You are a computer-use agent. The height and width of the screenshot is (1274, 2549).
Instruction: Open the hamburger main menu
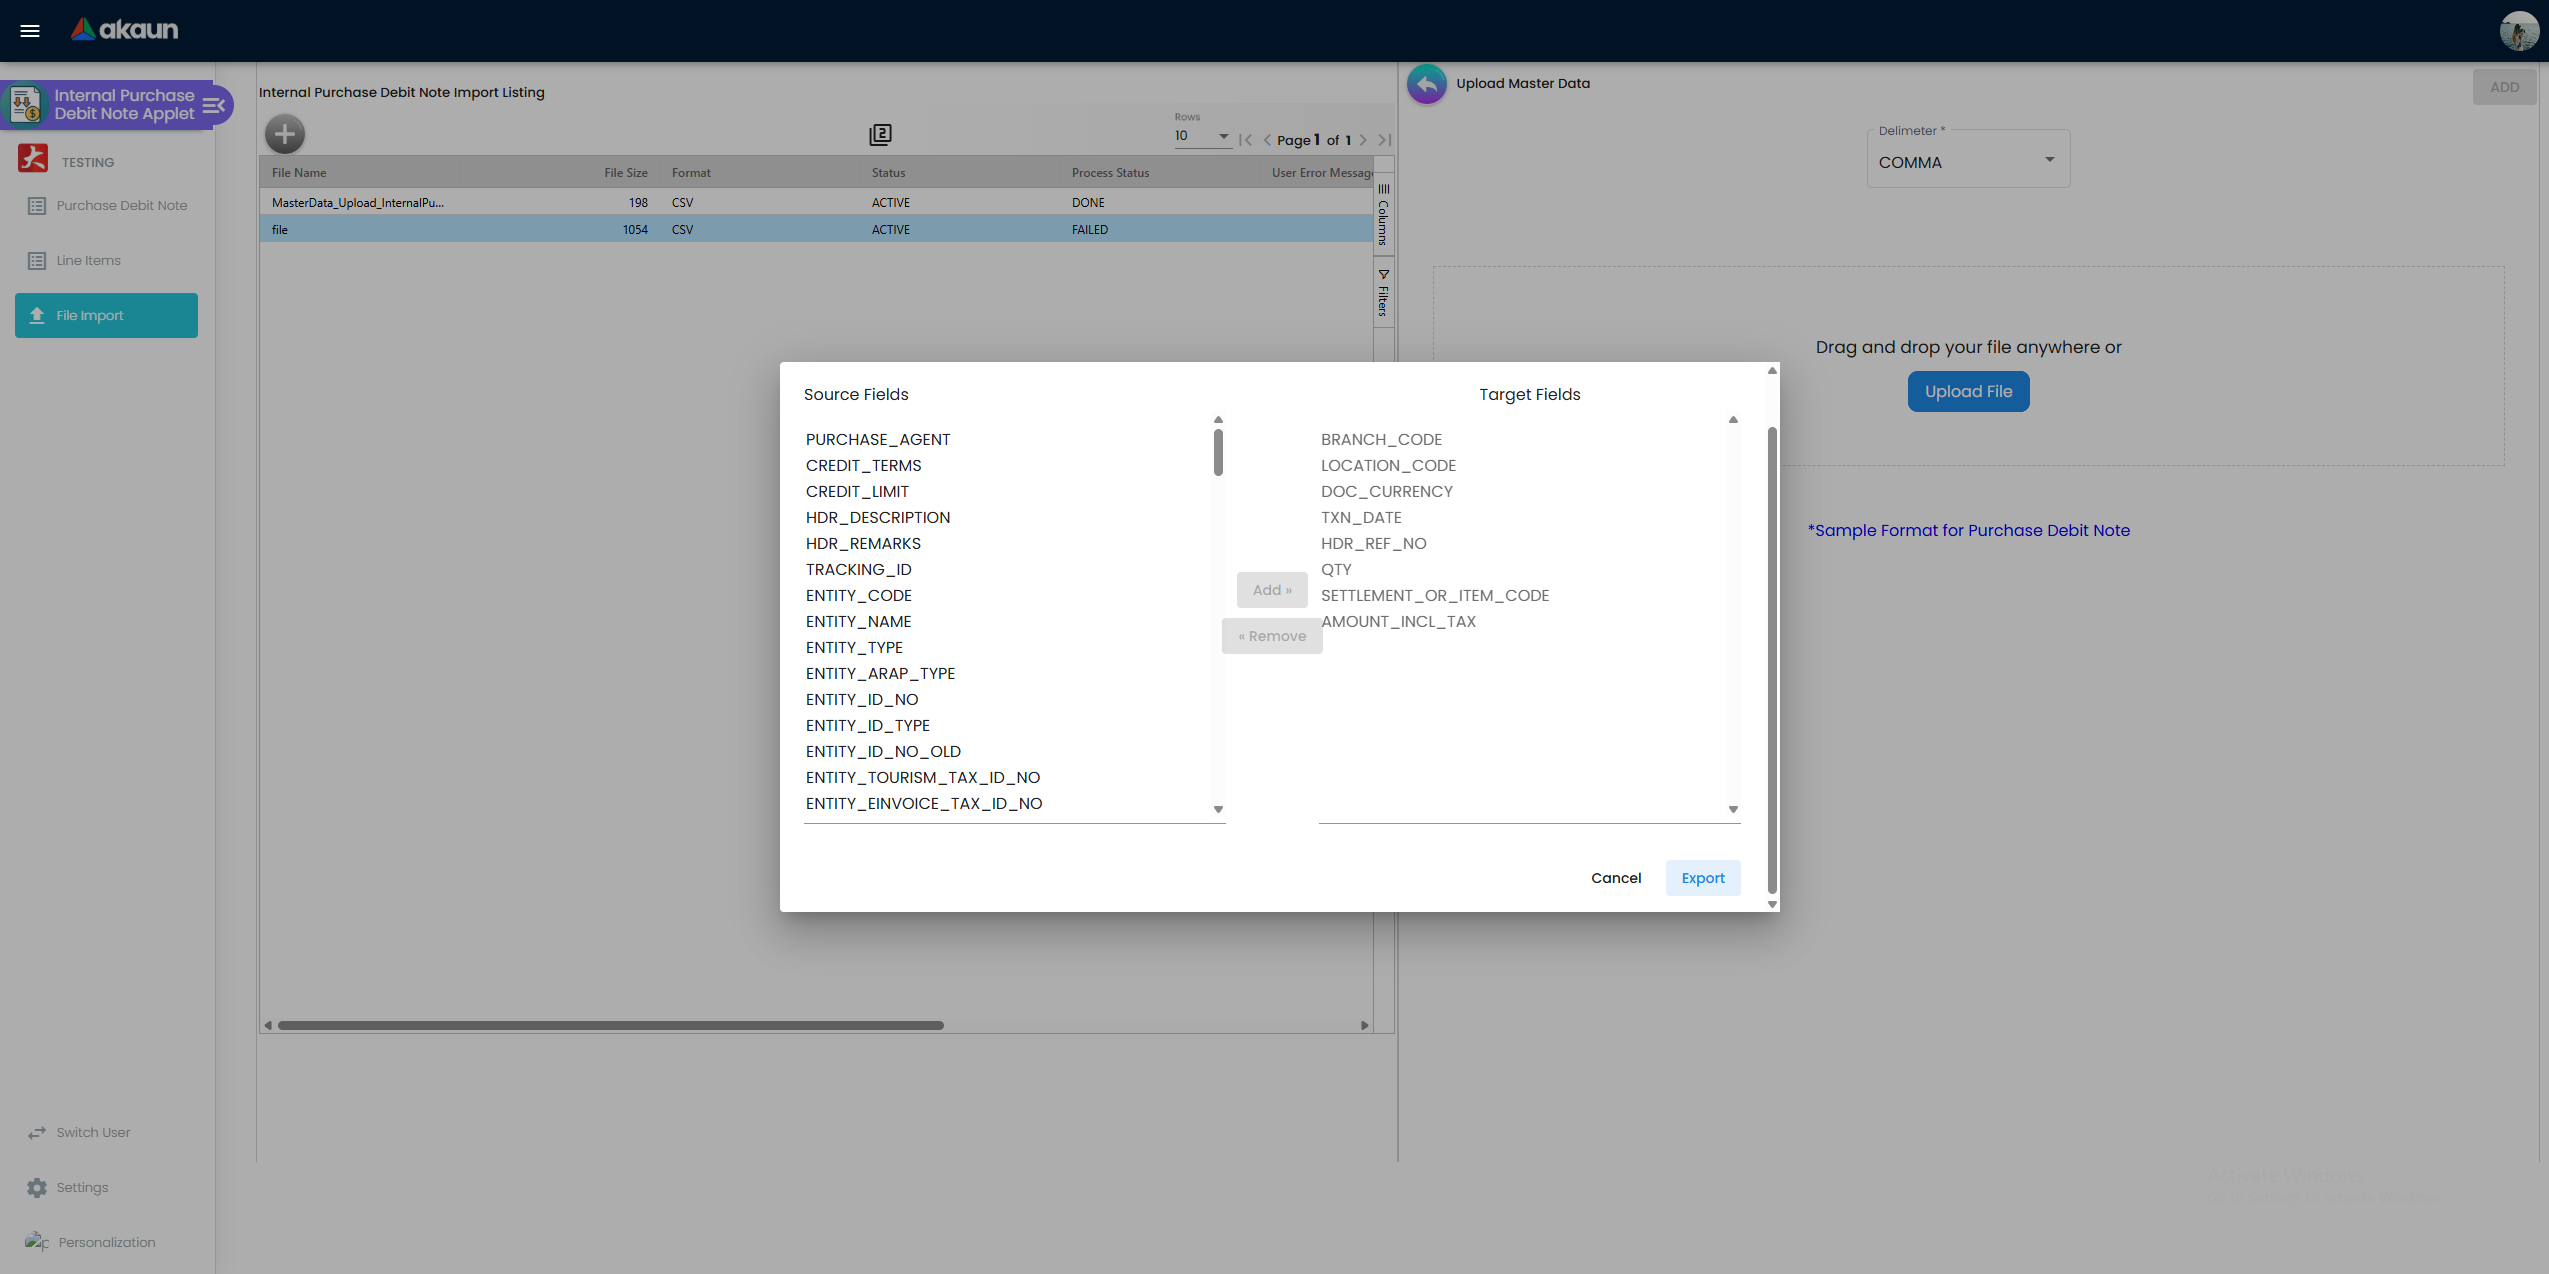[x=30, y=30]
